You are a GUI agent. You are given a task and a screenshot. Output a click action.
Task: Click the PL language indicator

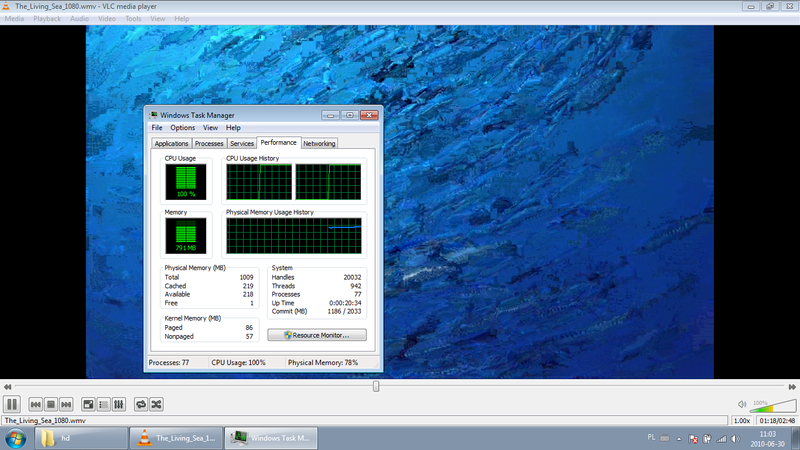[x=651, y=438]
